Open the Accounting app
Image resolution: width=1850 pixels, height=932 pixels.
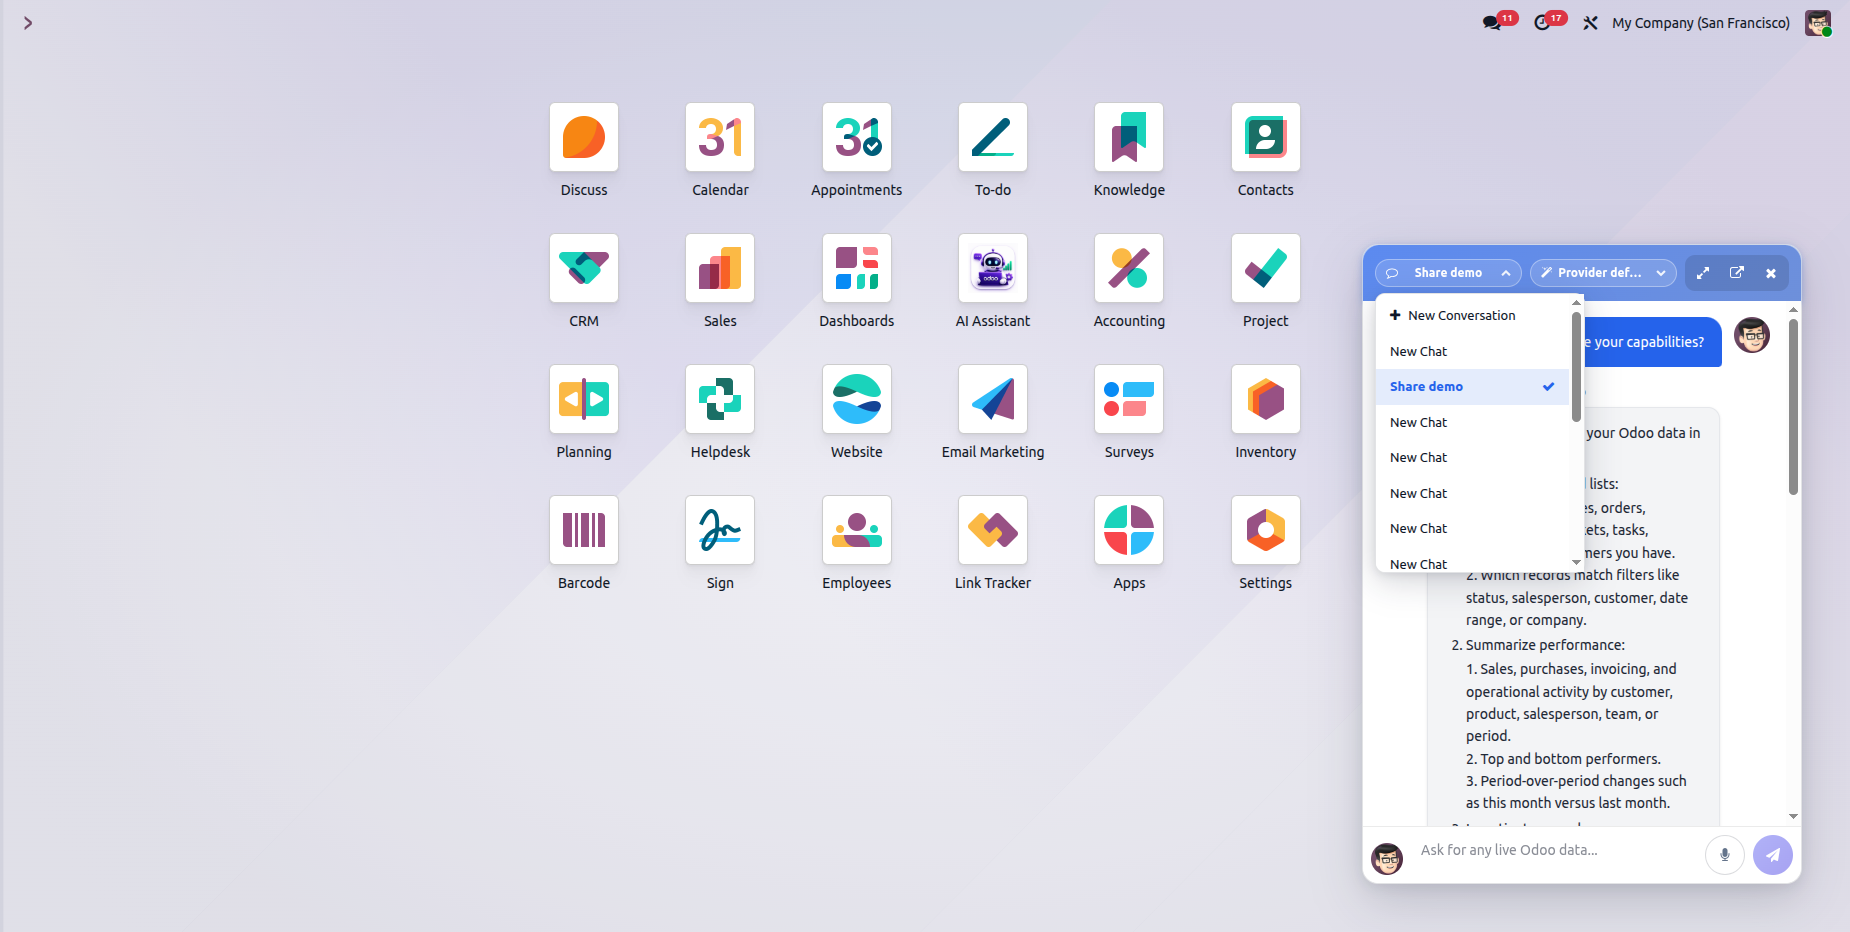click(x=1129, y=268)
